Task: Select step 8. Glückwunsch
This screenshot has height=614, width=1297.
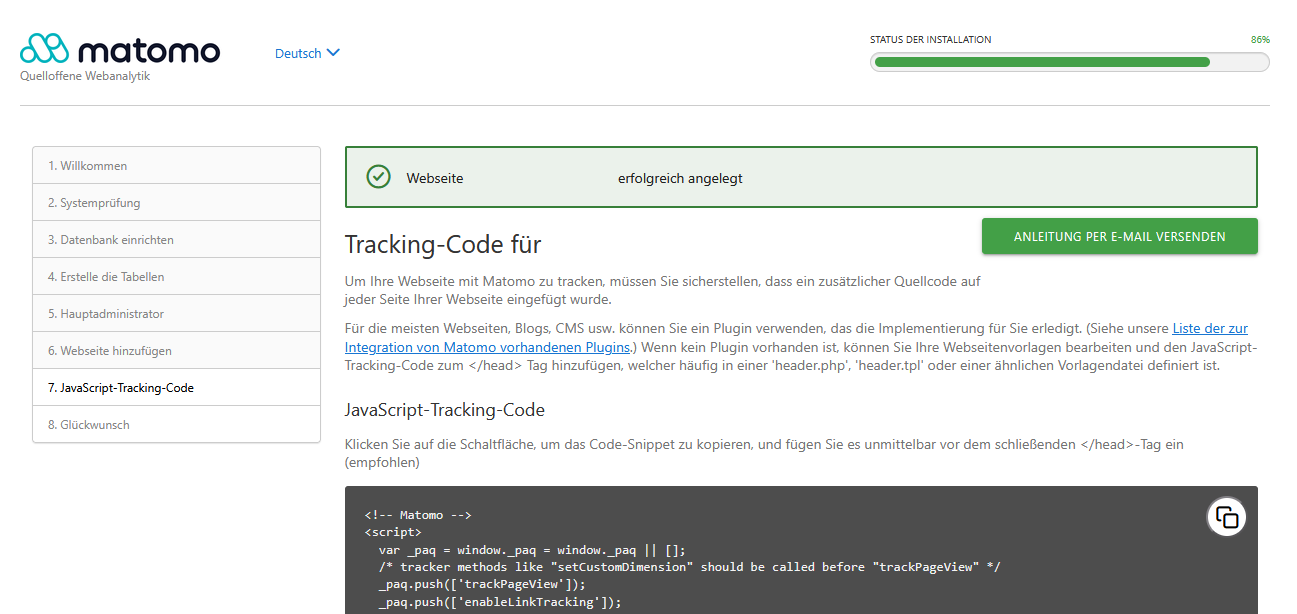Action: pyautogui.click(x=176, y=425)
